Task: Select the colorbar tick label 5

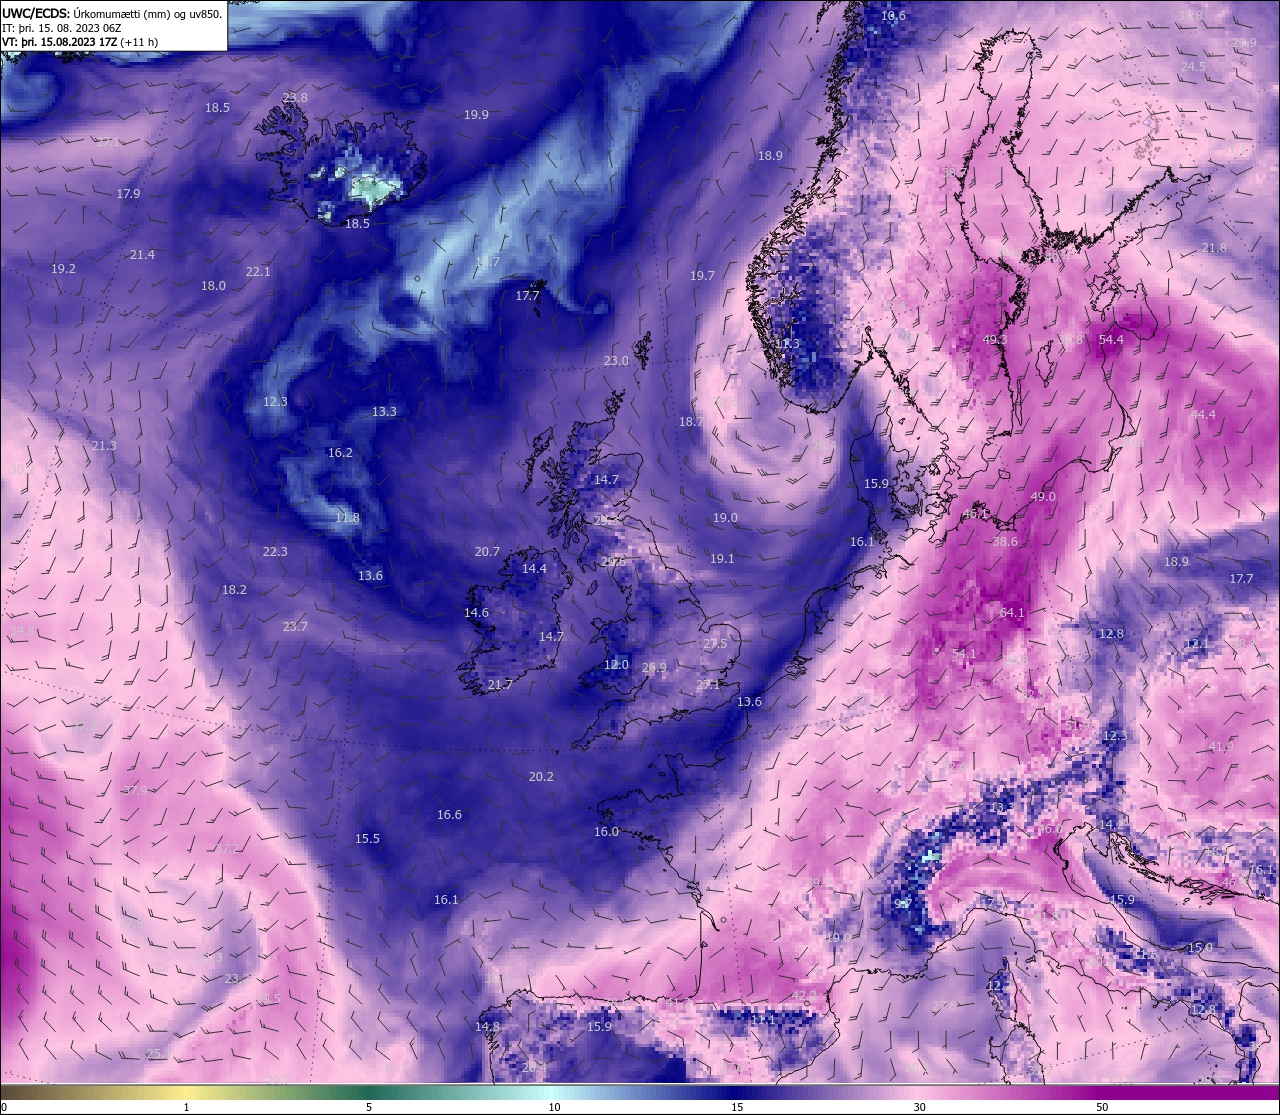Action: [x=369, y=1107]
